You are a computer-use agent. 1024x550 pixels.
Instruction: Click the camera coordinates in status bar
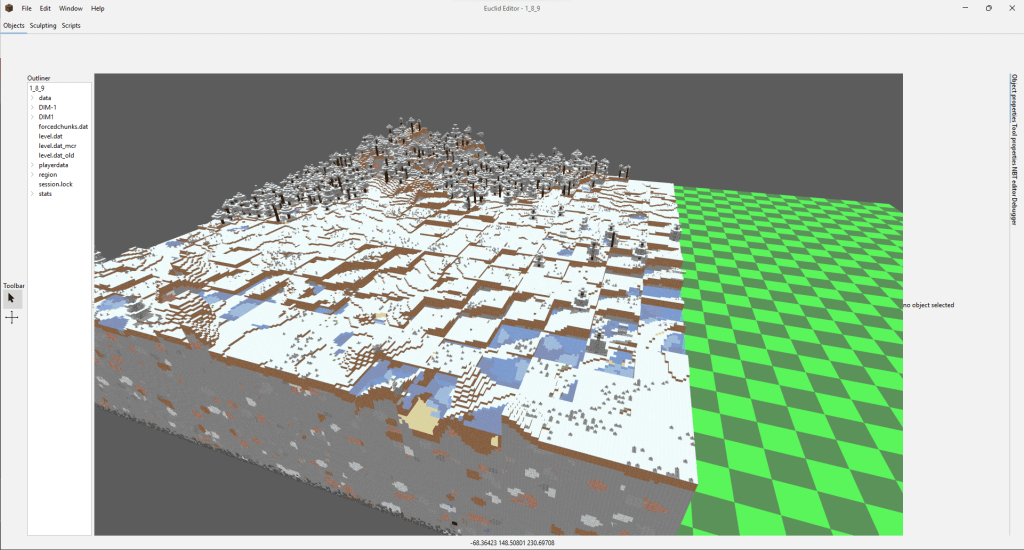click(512, 543)
